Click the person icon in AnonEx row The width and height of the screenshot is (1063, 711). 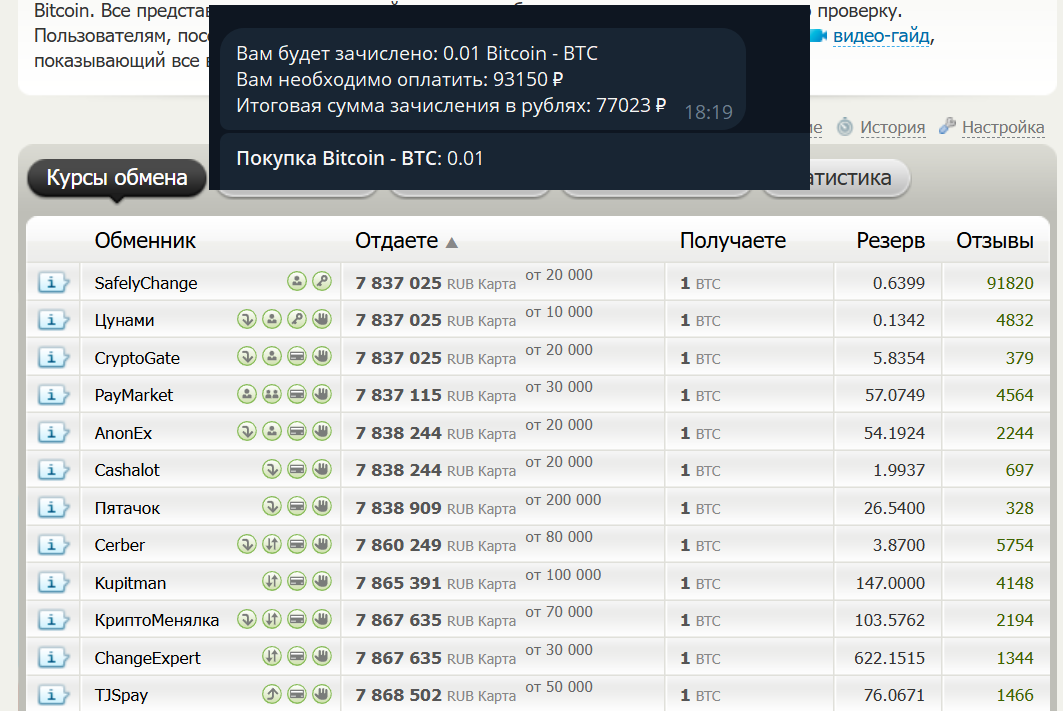(x=271, y=432)
